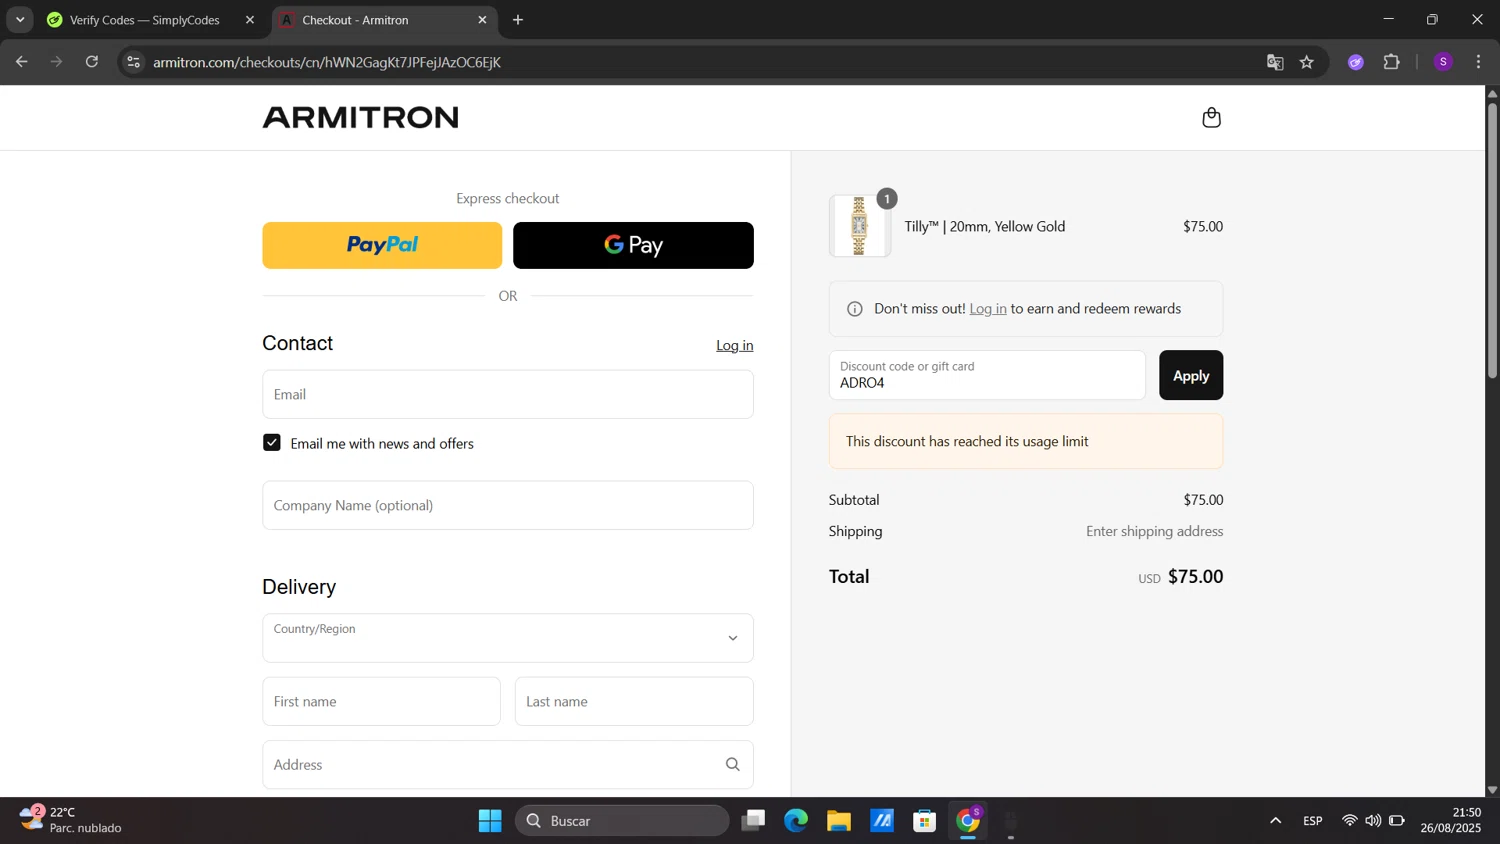The width and height of the screenshot is (1500, 844).
Task: Click the Total $75.00 amount
Action: point(1195,577)
